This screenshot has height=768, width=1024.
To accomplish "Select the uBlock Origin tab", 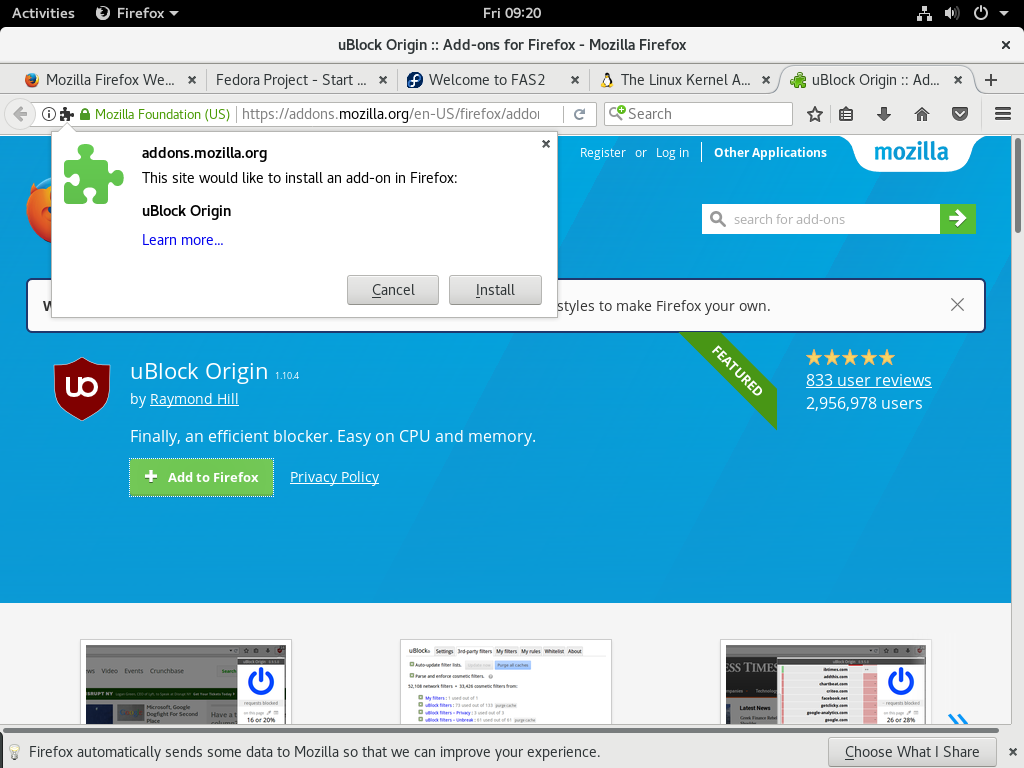I will point(875,80).
